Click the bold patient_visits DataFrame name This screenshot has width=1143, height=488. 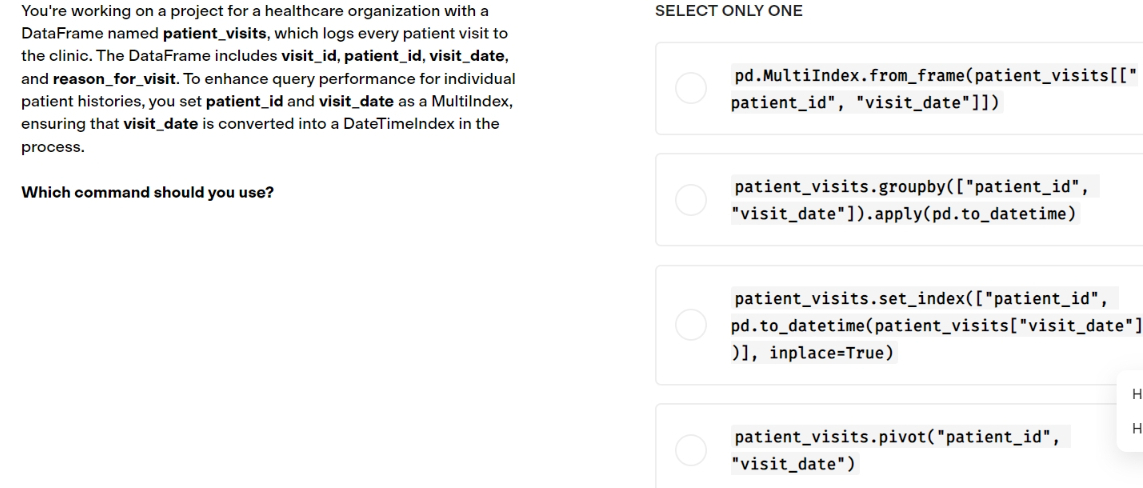215,34
